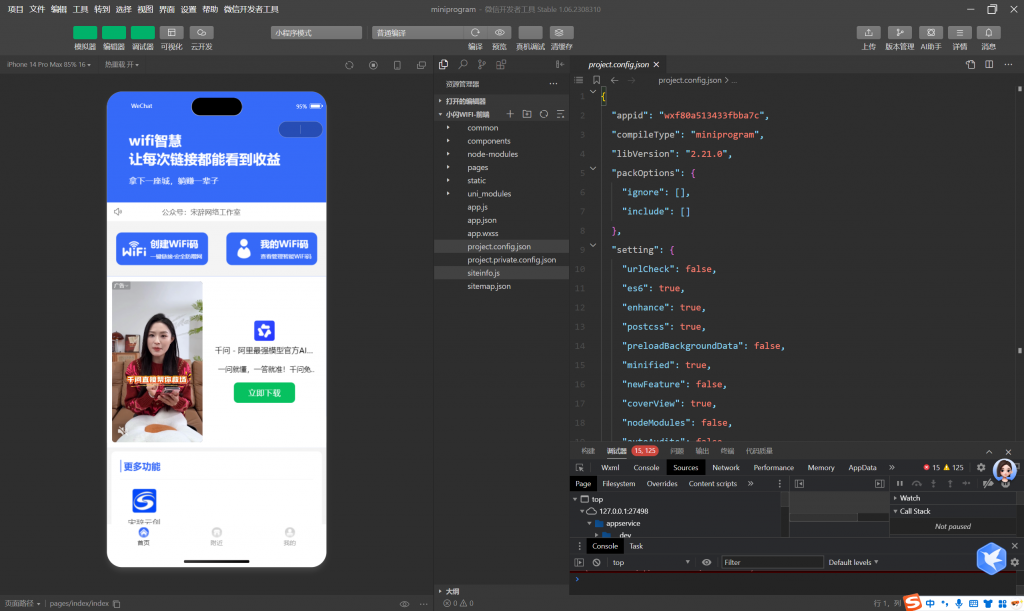Click the 创建WiFi码 button in simulator
1024x611 pixels.
tap(160, 249)
